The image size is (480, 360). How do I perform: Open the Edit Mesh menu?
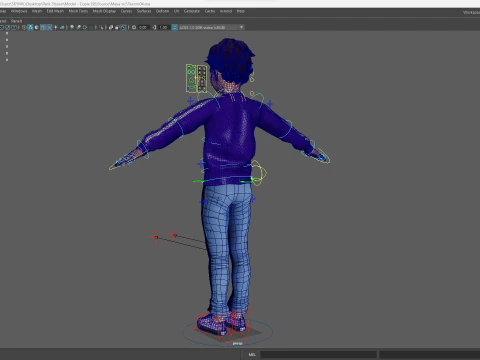click(55, 11)
